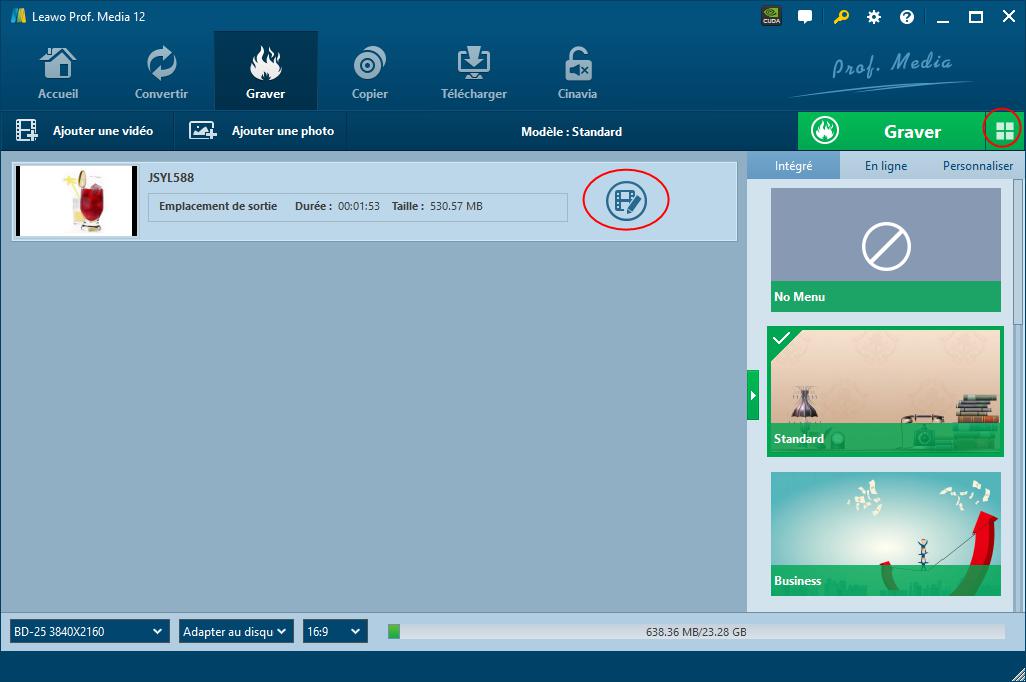This screenshot has width=1026, height=682.
Task: Open the Télécharger download module
Action: 474,72
